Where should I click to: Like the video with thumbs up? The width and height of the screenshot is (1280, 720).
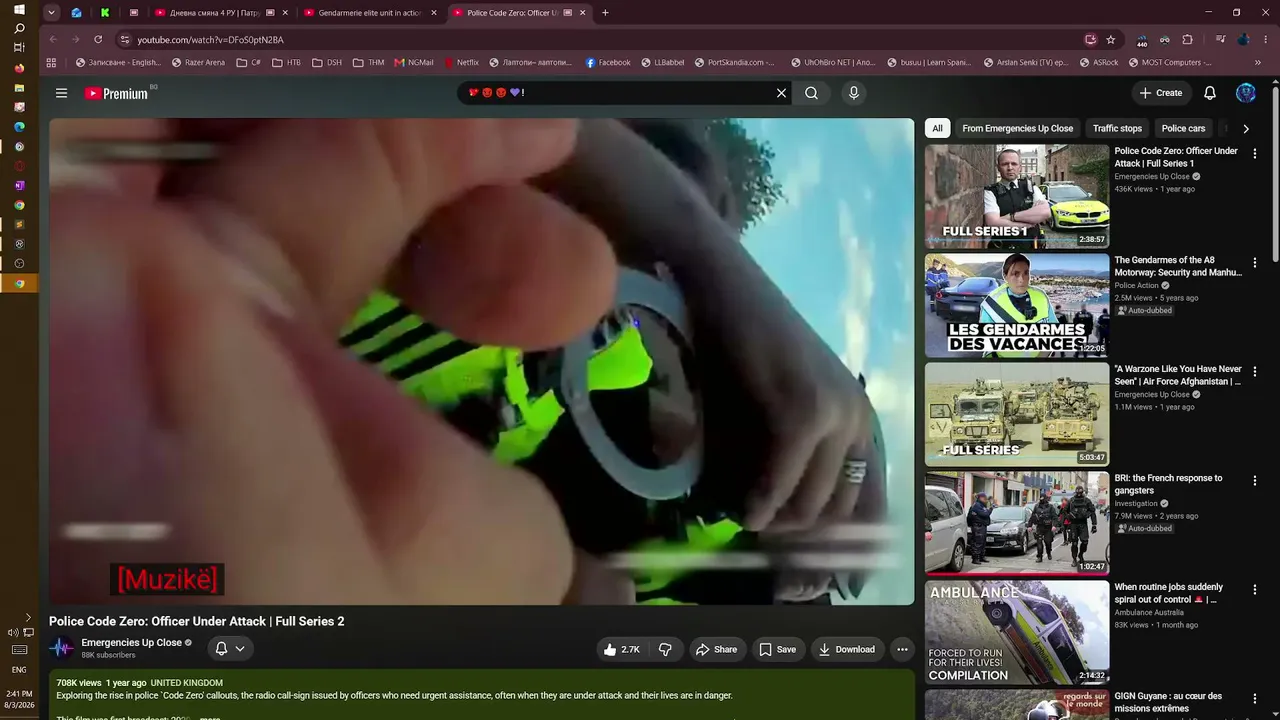(621, 650)
